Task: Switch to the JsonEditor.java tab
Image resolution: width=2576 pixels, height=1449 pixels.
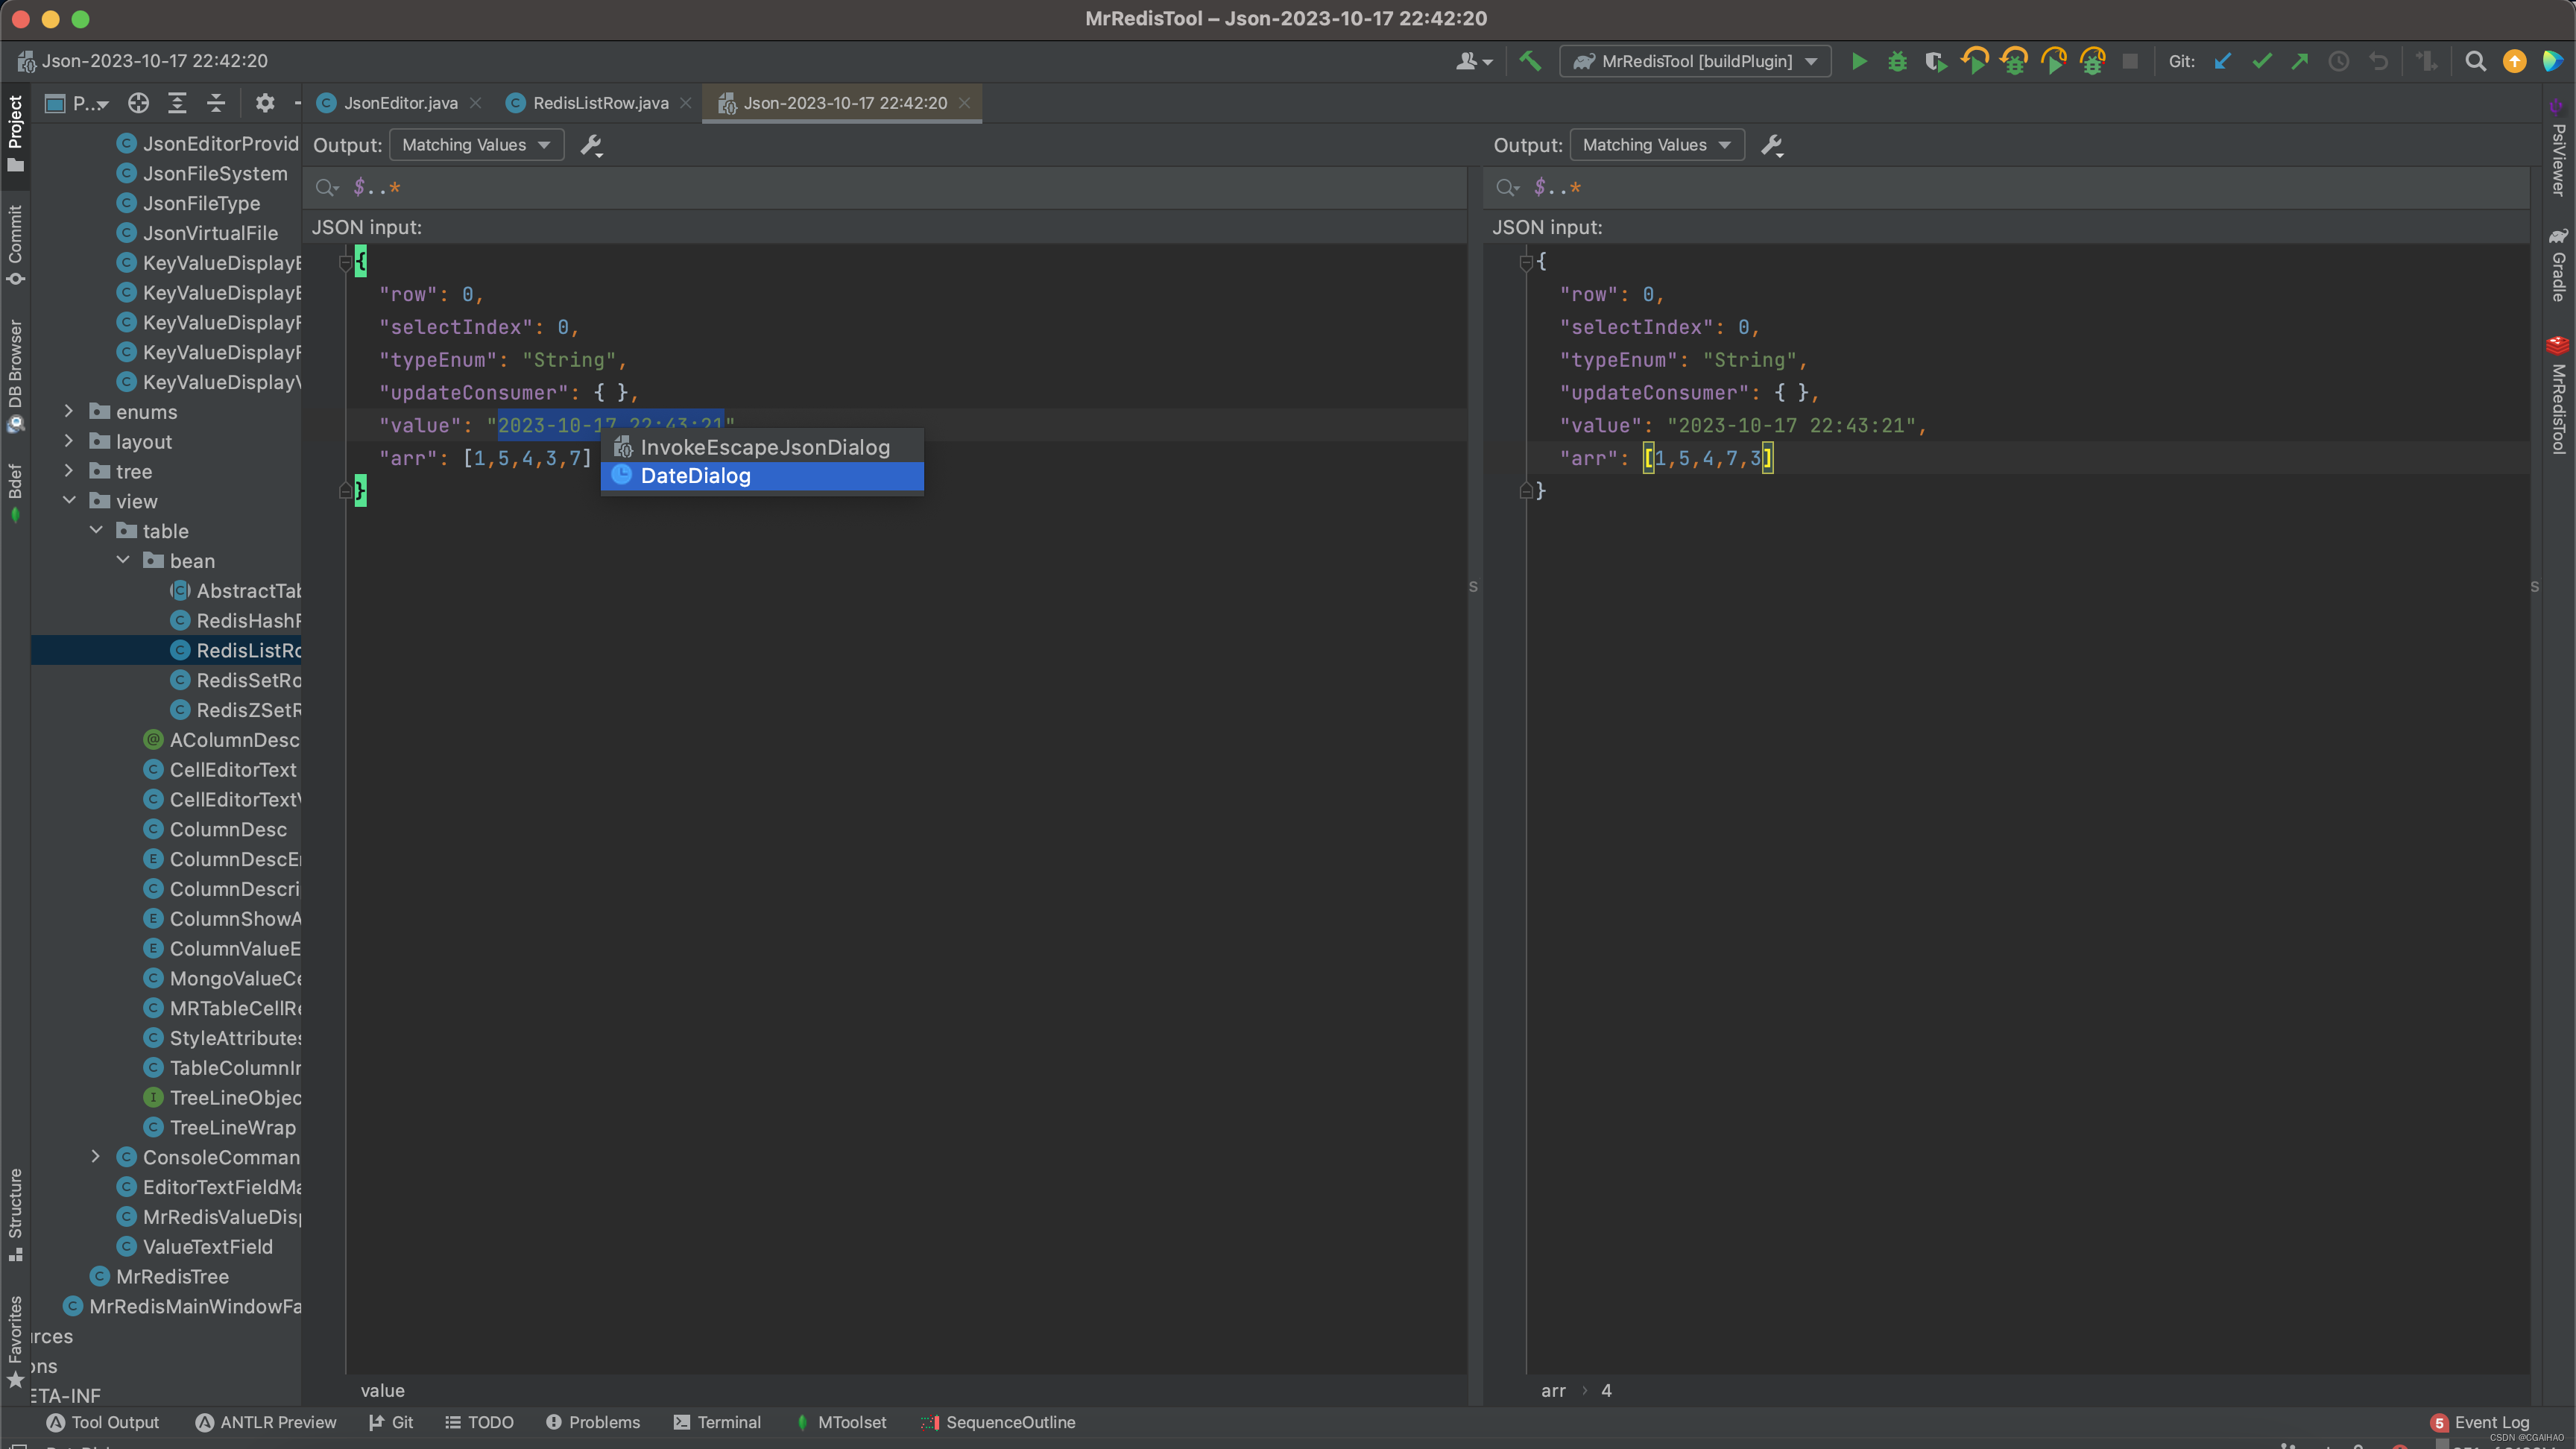Action: [x=400, y=103]
